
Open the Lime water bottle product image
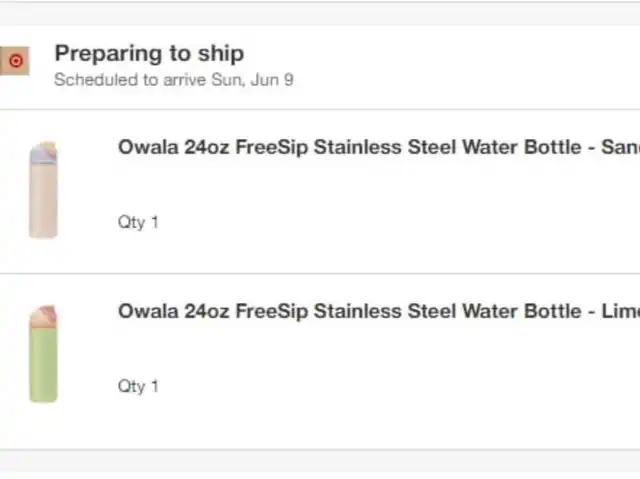tap(43, 354)
